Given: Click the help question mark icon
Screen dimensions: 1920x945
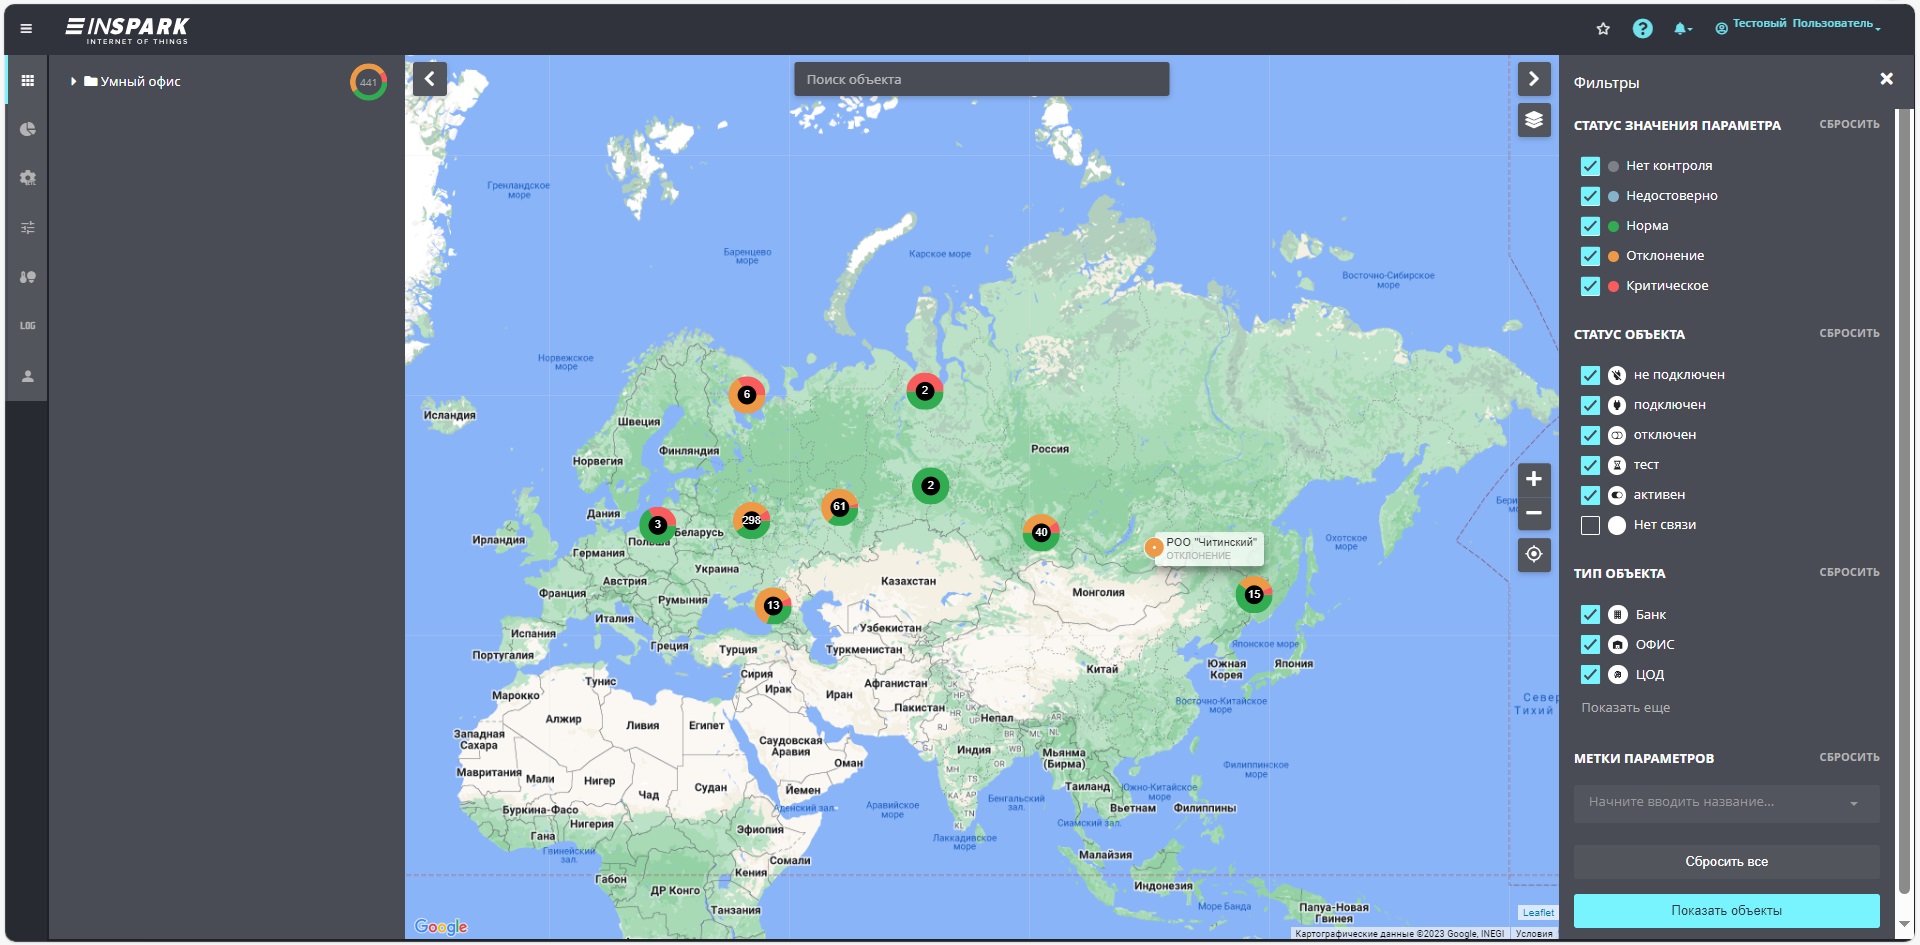Looking at the screenshot, I should [x=1642, y=29].
